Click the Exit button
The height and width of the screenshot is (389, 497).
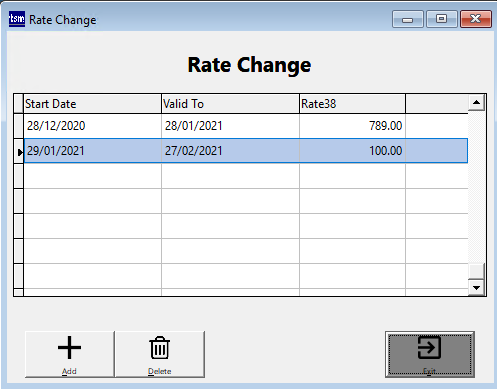point(430,354)
